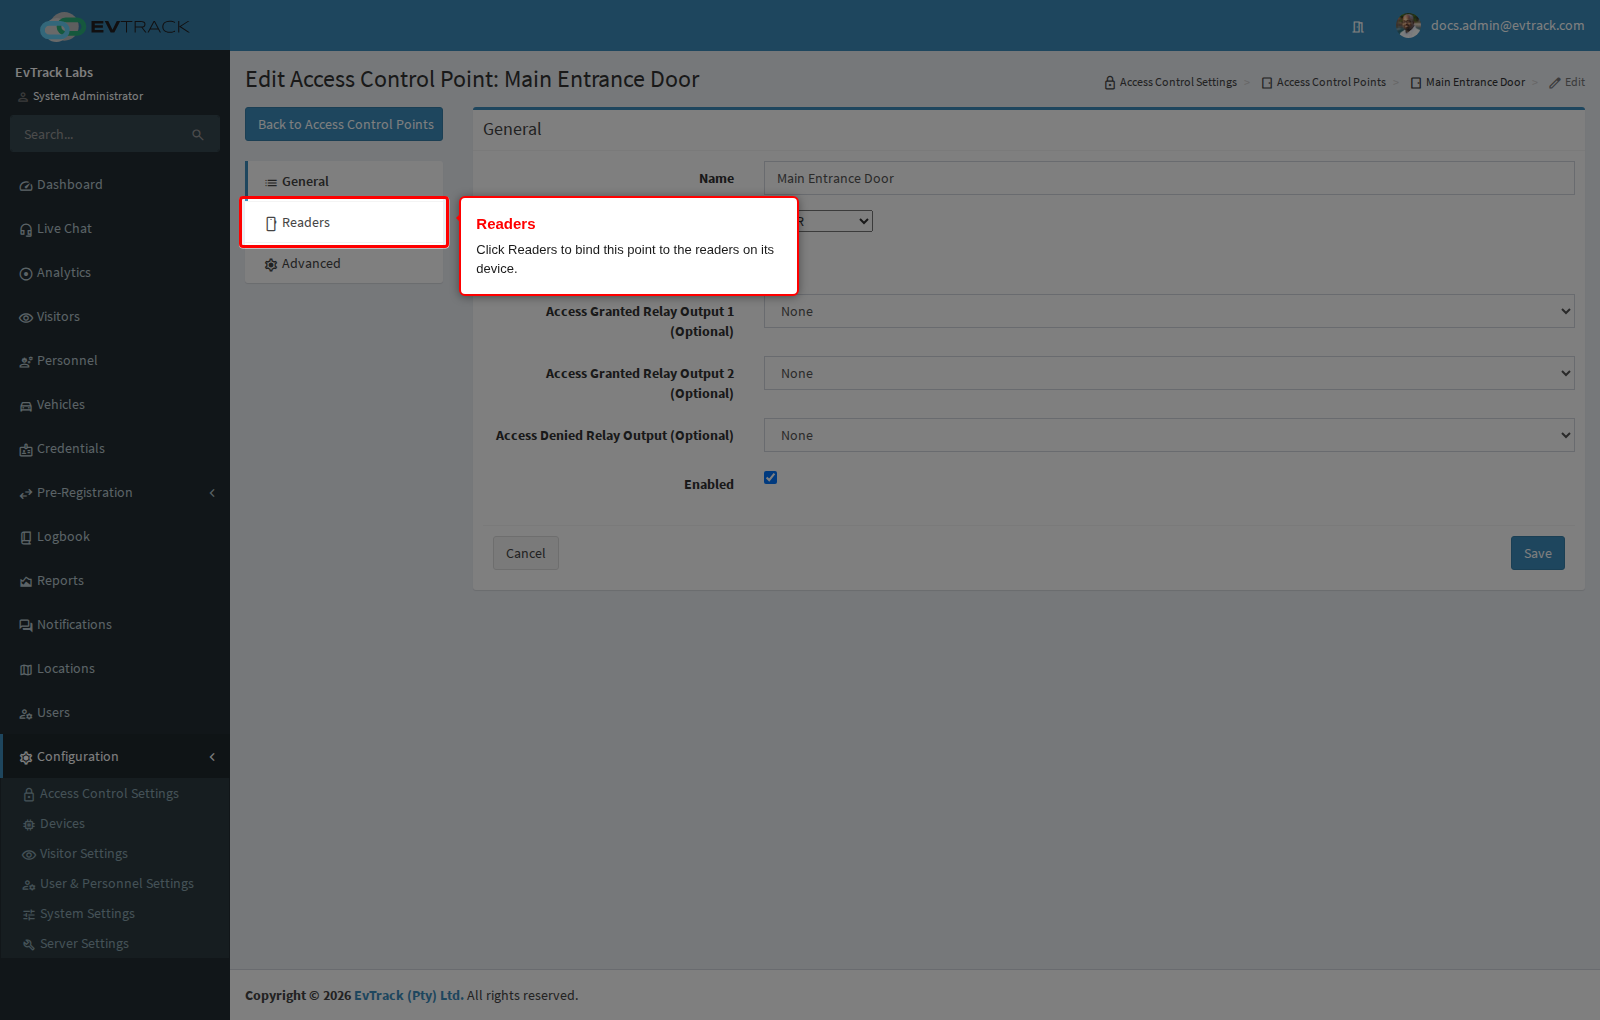Click the Server Settings icon
The height and width of the screenshot is (1020, 1600).
pos(29,945)
